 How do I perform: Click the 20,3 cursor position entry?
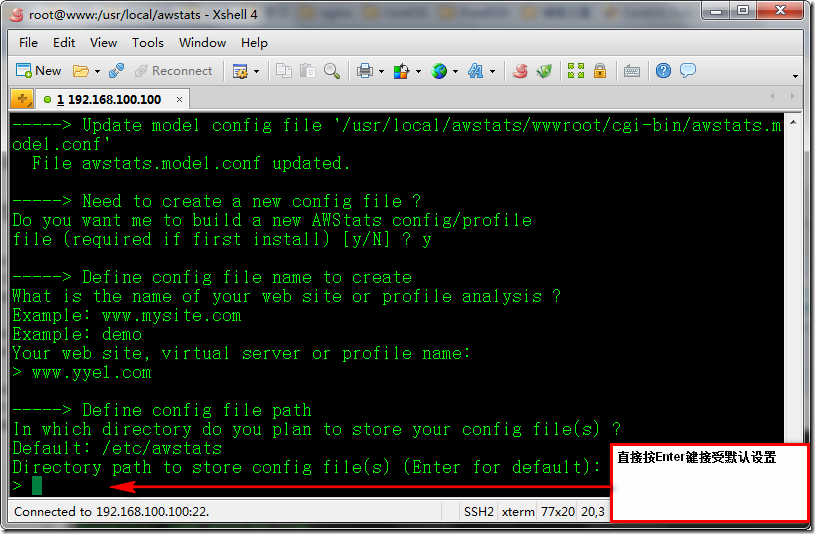point(593,512)
